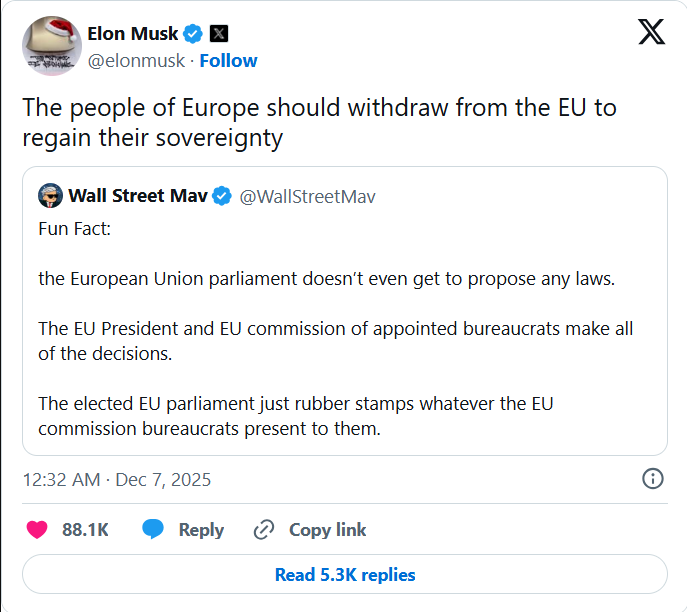This screenshot has height=612, width=687.
Task: Click the Wall Street Mav display name
Action: click(x=138, y=195)
